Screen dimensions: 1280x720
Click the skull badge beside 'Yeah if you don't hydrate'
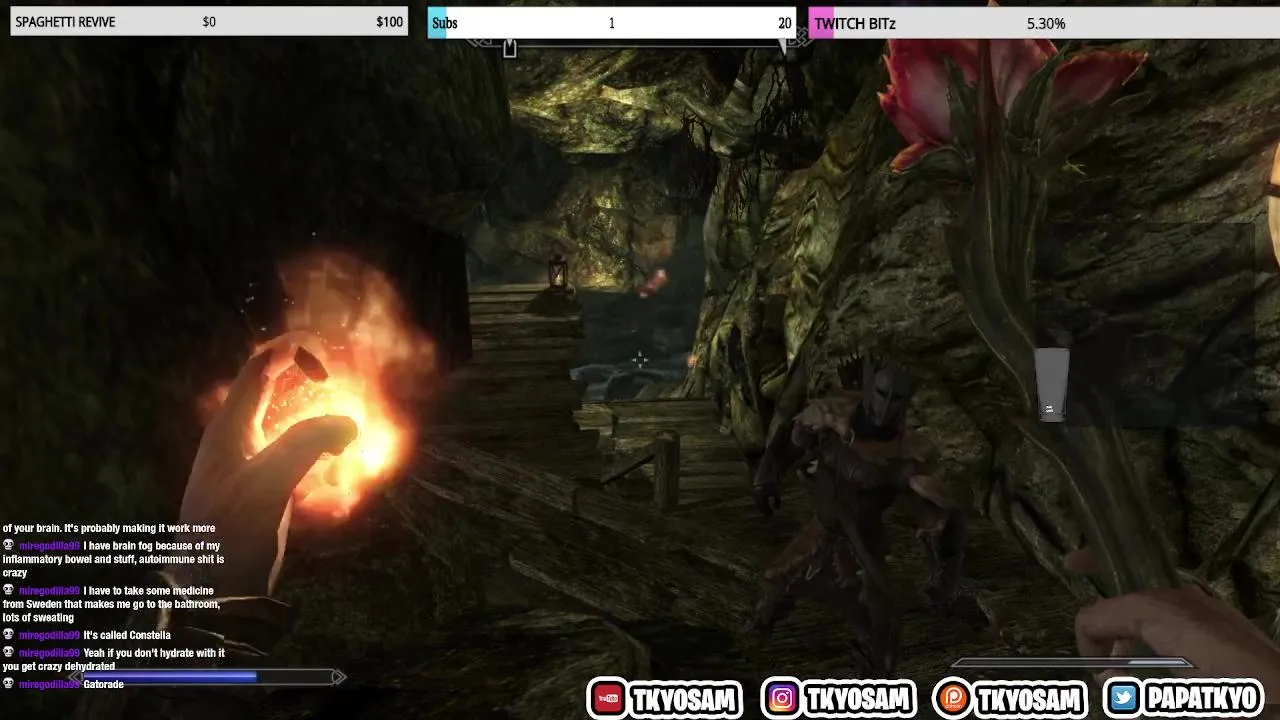click(x=8, y=653)
